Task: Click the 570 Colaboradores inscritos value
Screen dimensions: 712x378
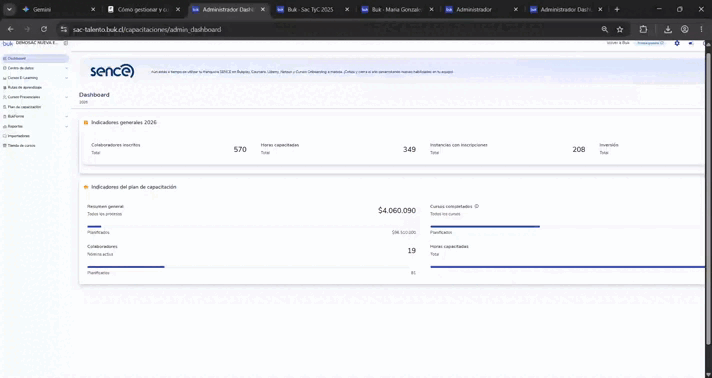Action: 240,149
